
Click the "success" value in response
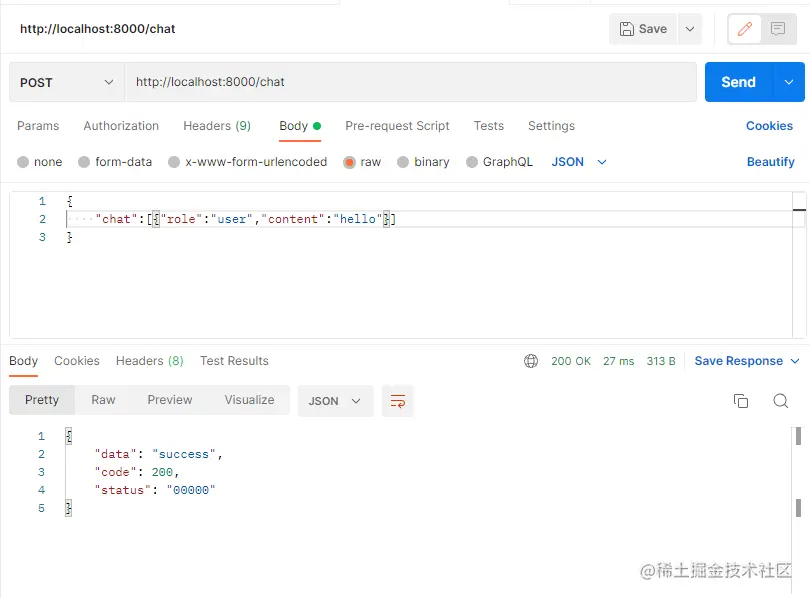point(183,454)
